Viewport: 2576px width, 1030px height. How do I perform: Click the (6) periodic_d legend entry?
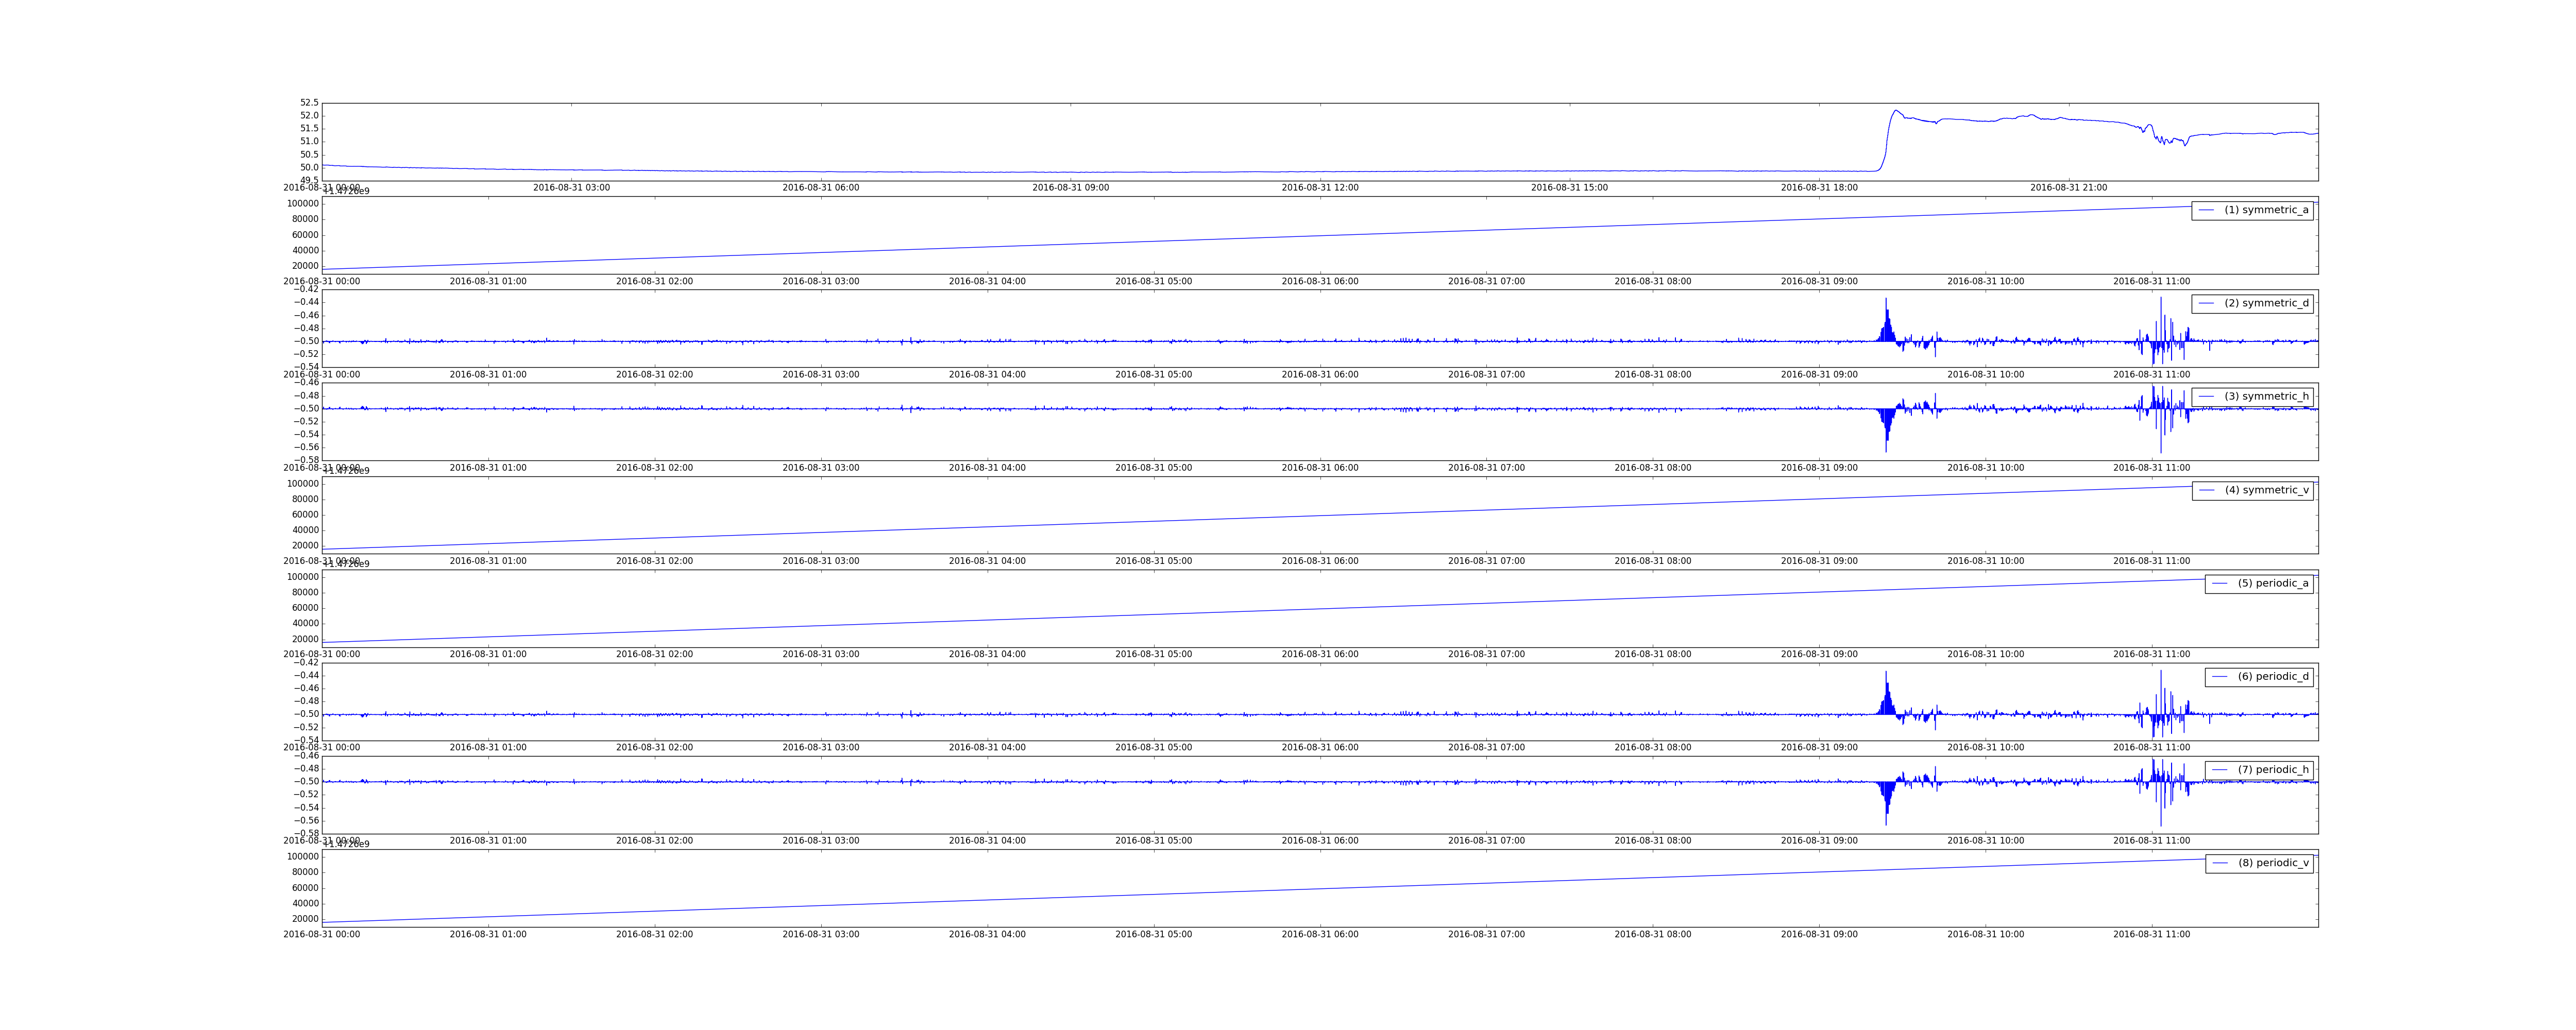pyautogui.click(x=2259, y=677)
